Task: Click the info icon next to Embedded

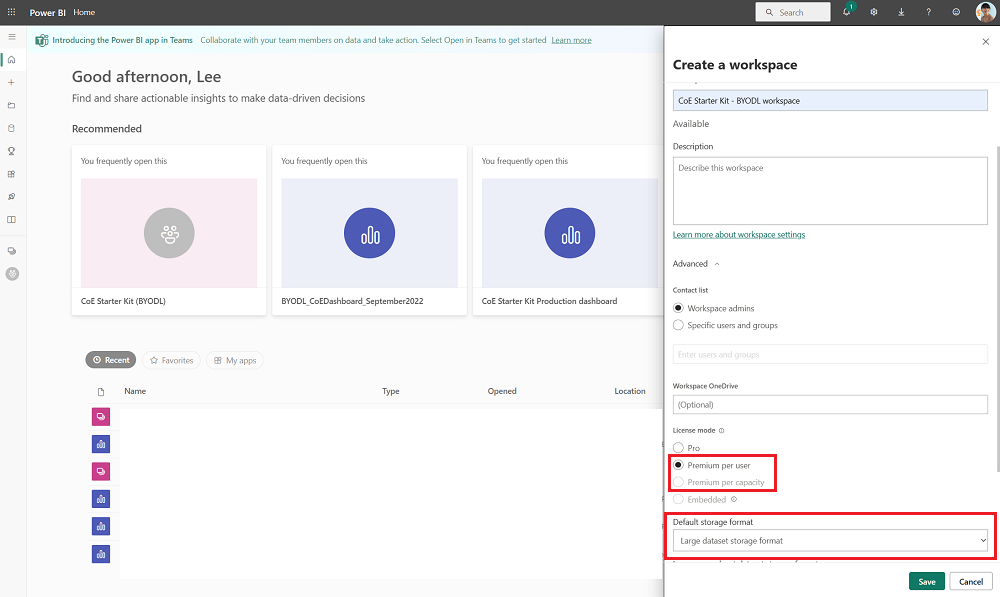Action: pos(734,499)
